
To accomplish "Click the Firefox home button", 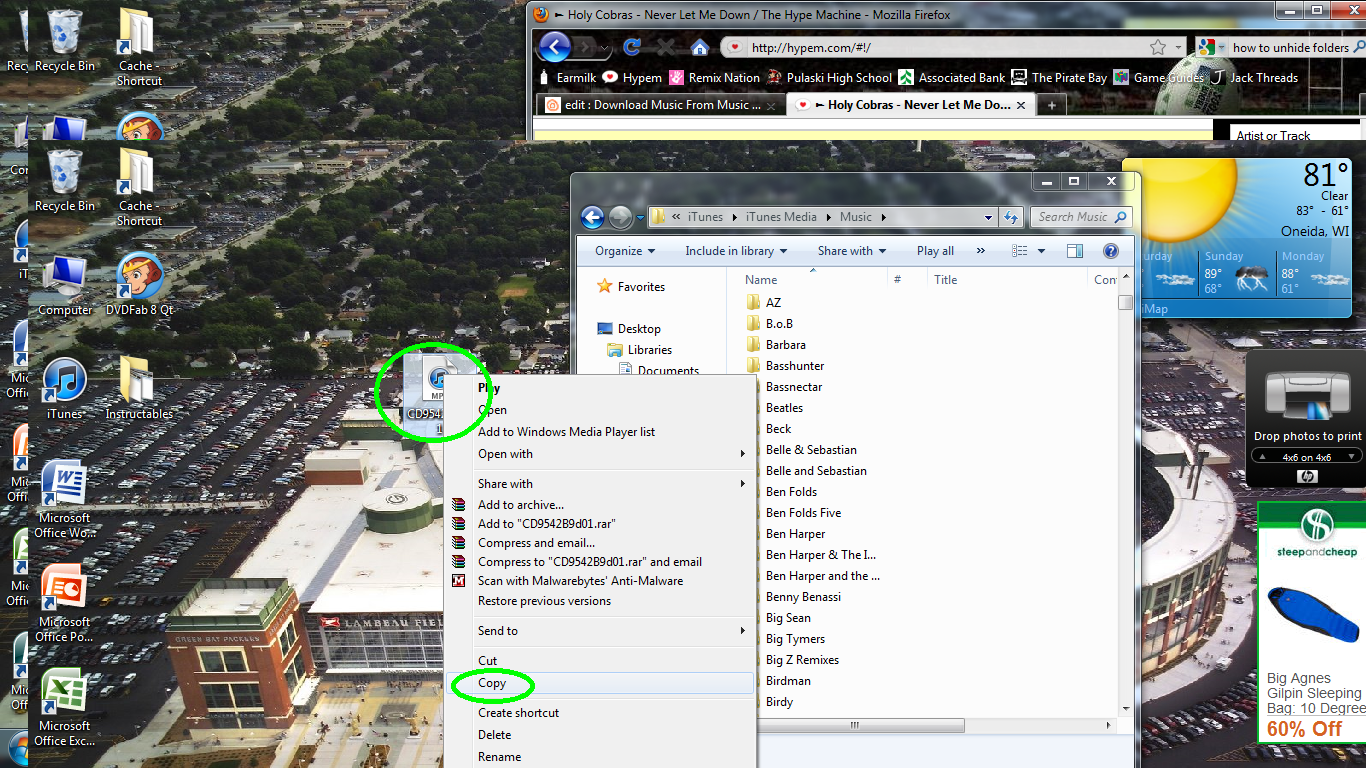I will pyautogui.click(x=700, y=47).
